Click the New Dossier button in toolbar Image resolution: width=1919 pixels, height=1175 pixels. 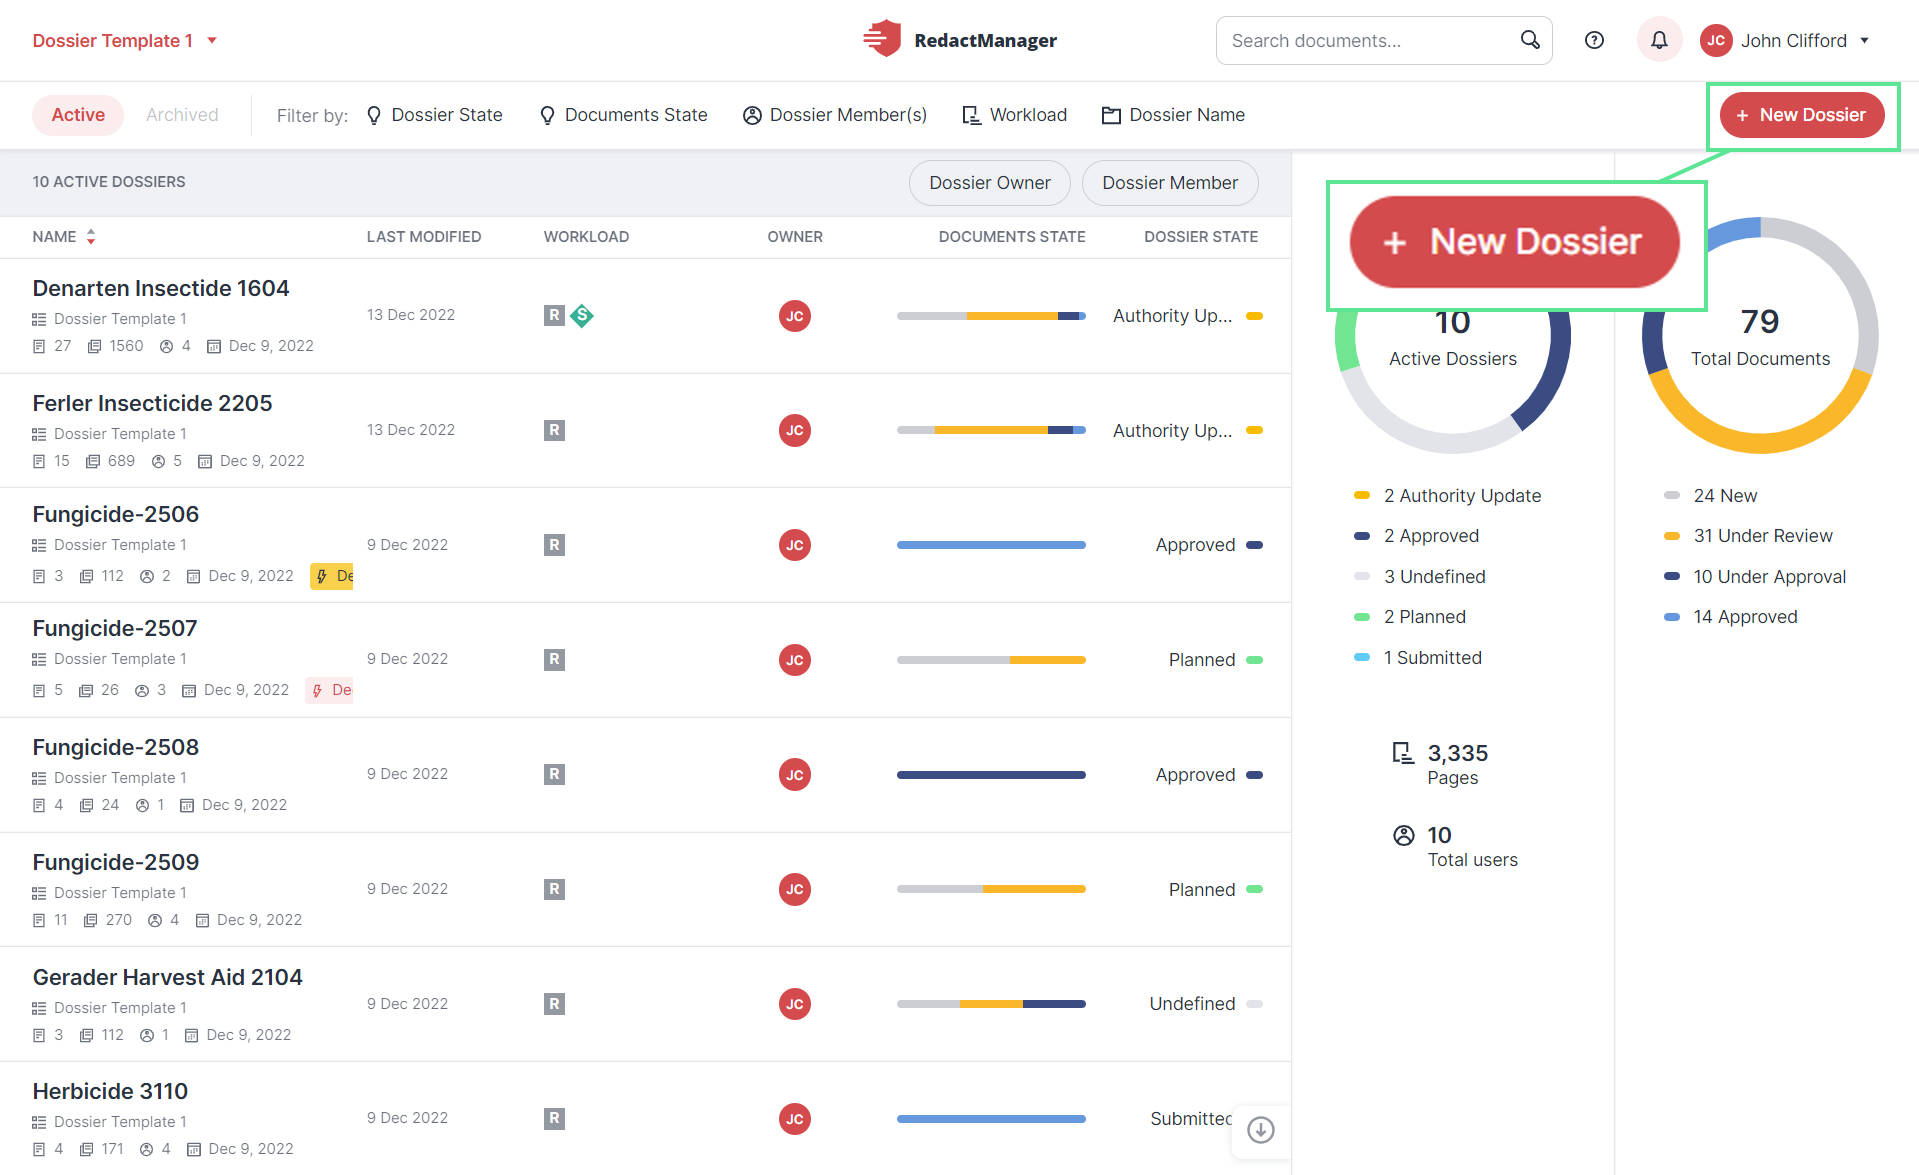pos(1802,115)
